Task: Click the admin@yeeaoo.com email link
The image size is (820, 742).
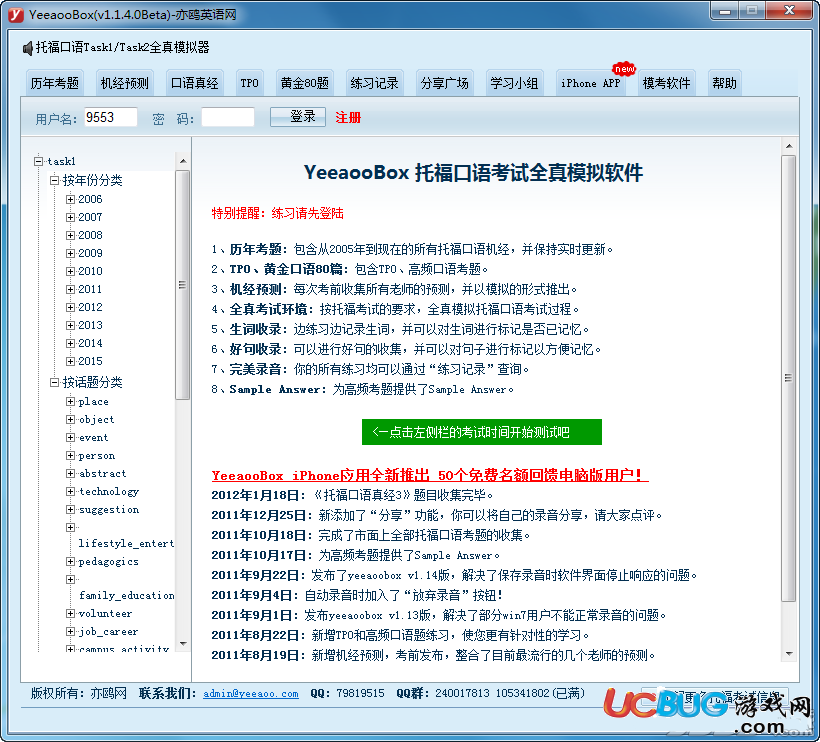Action: [251, 693]
